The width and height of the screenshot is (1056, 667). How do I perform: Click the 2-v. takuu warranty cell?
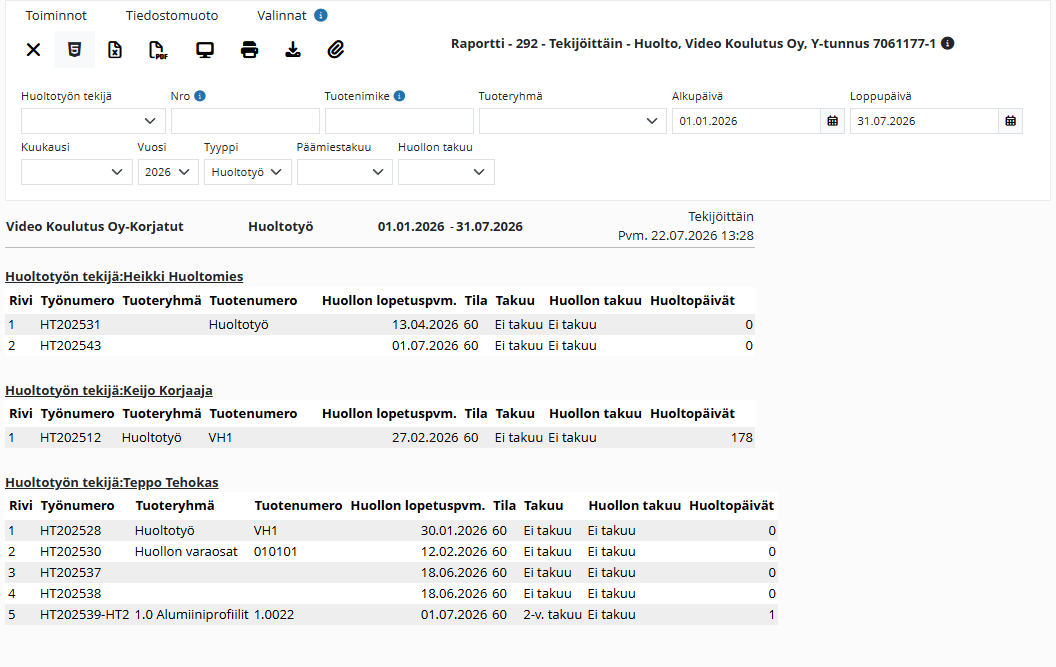tap(552, 614)
